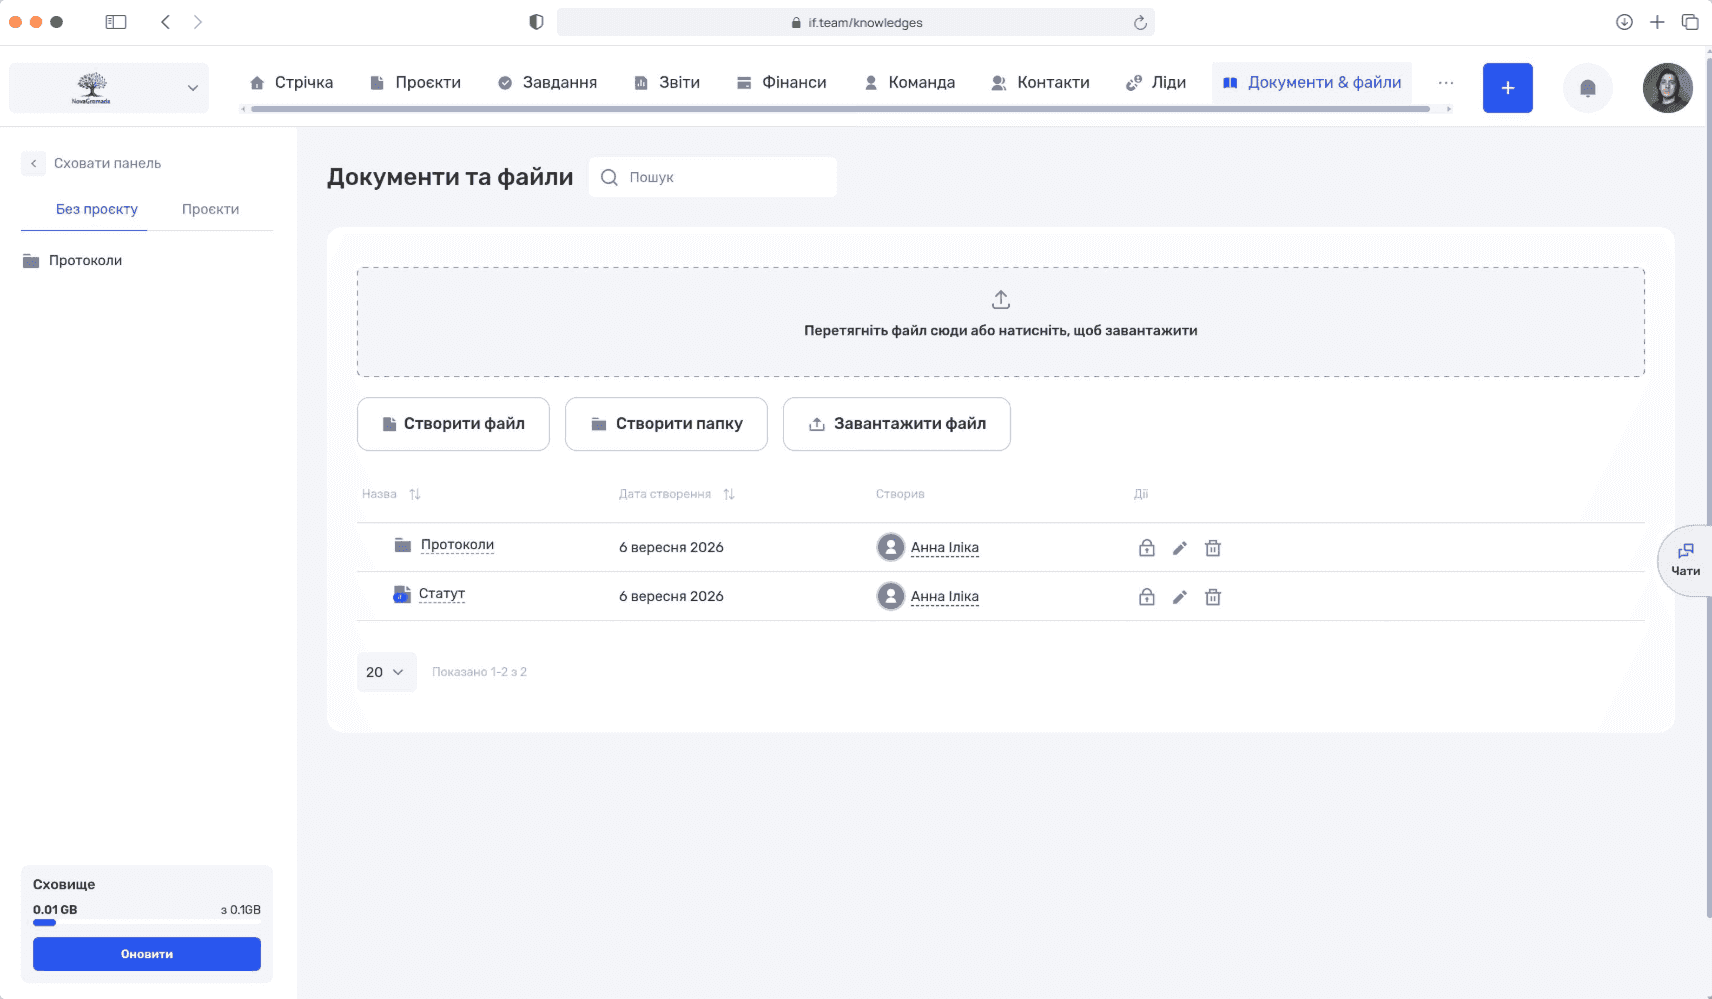Image resolution: width=1712 pixels, height=999 pixels.
Task: Click the Завантажити файл button
Action: (897, 424)
